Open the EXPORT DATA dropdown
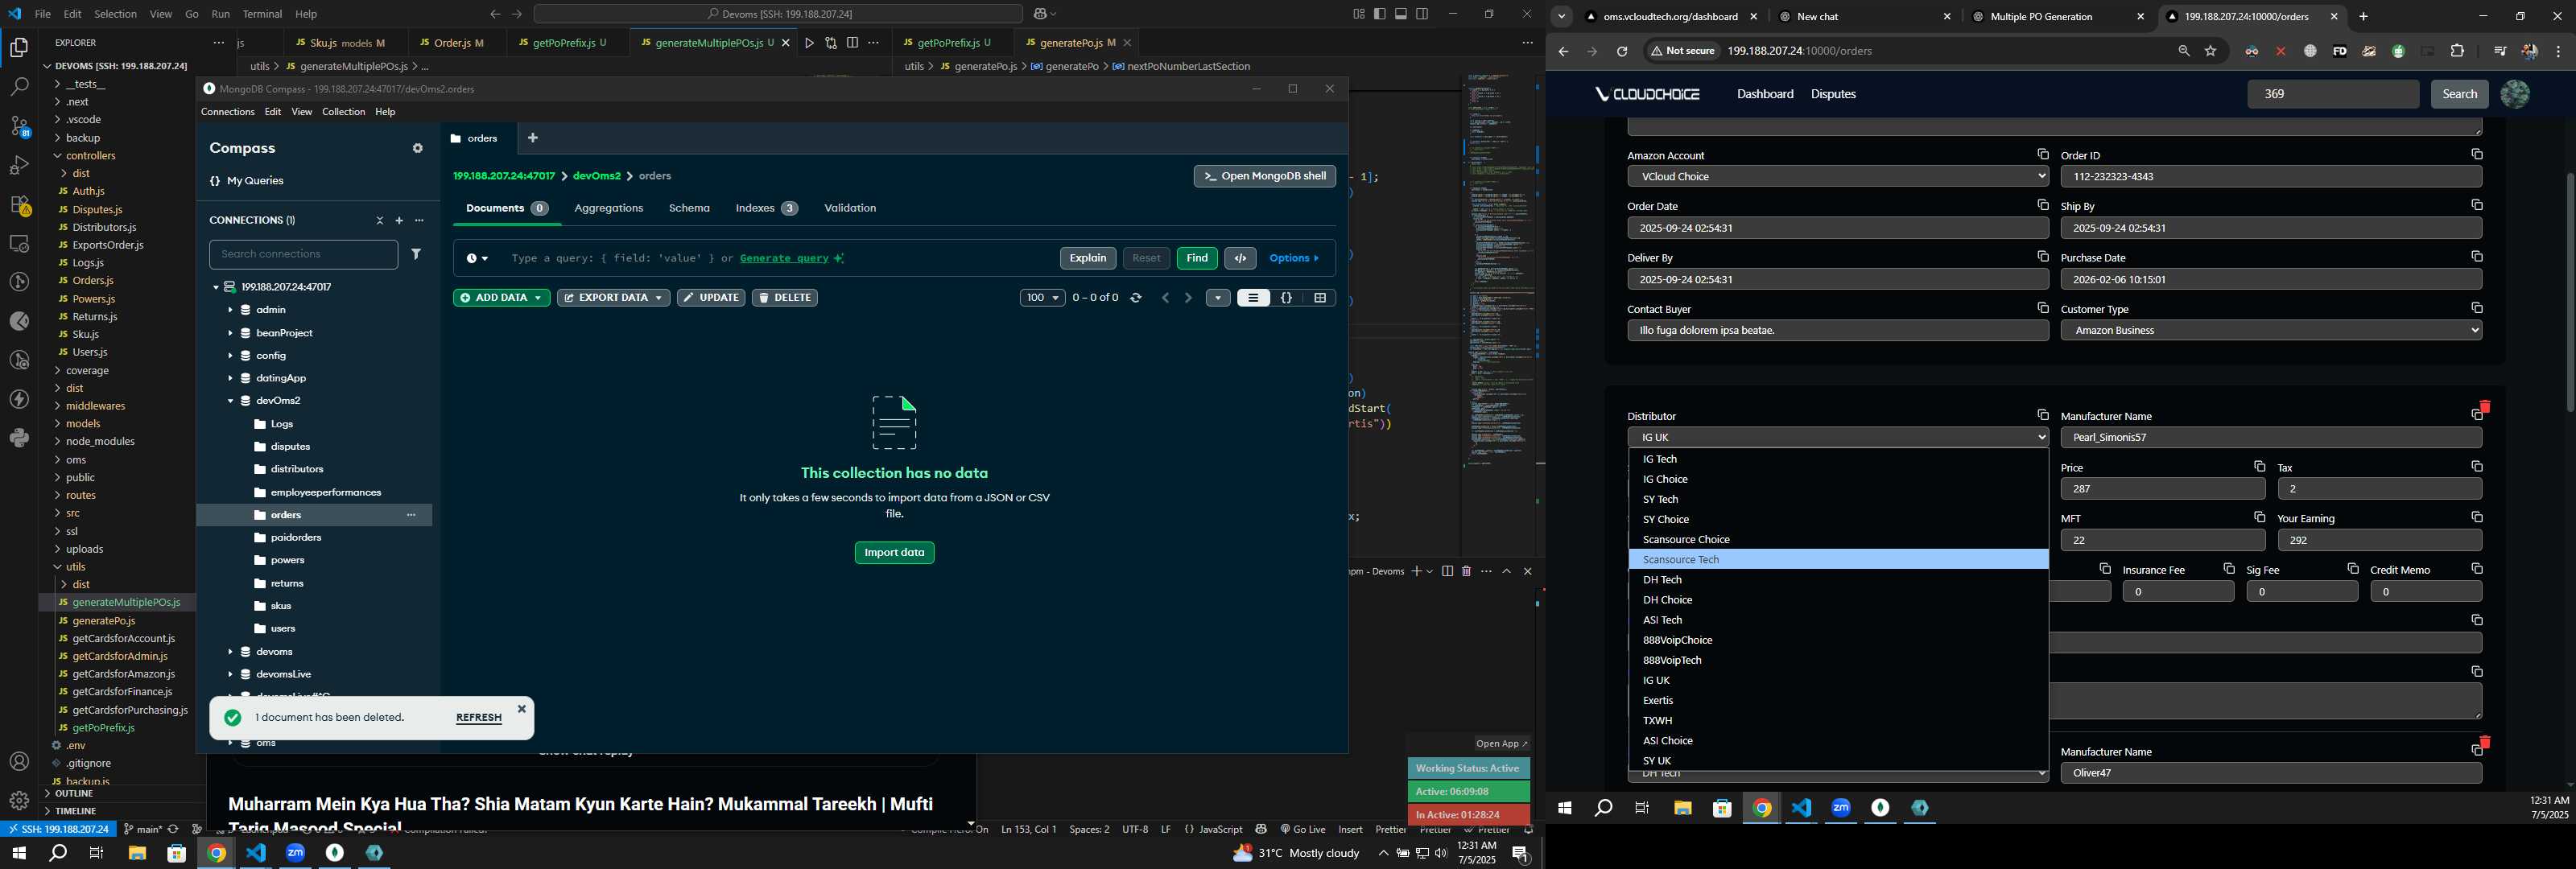 click(613, 298)
